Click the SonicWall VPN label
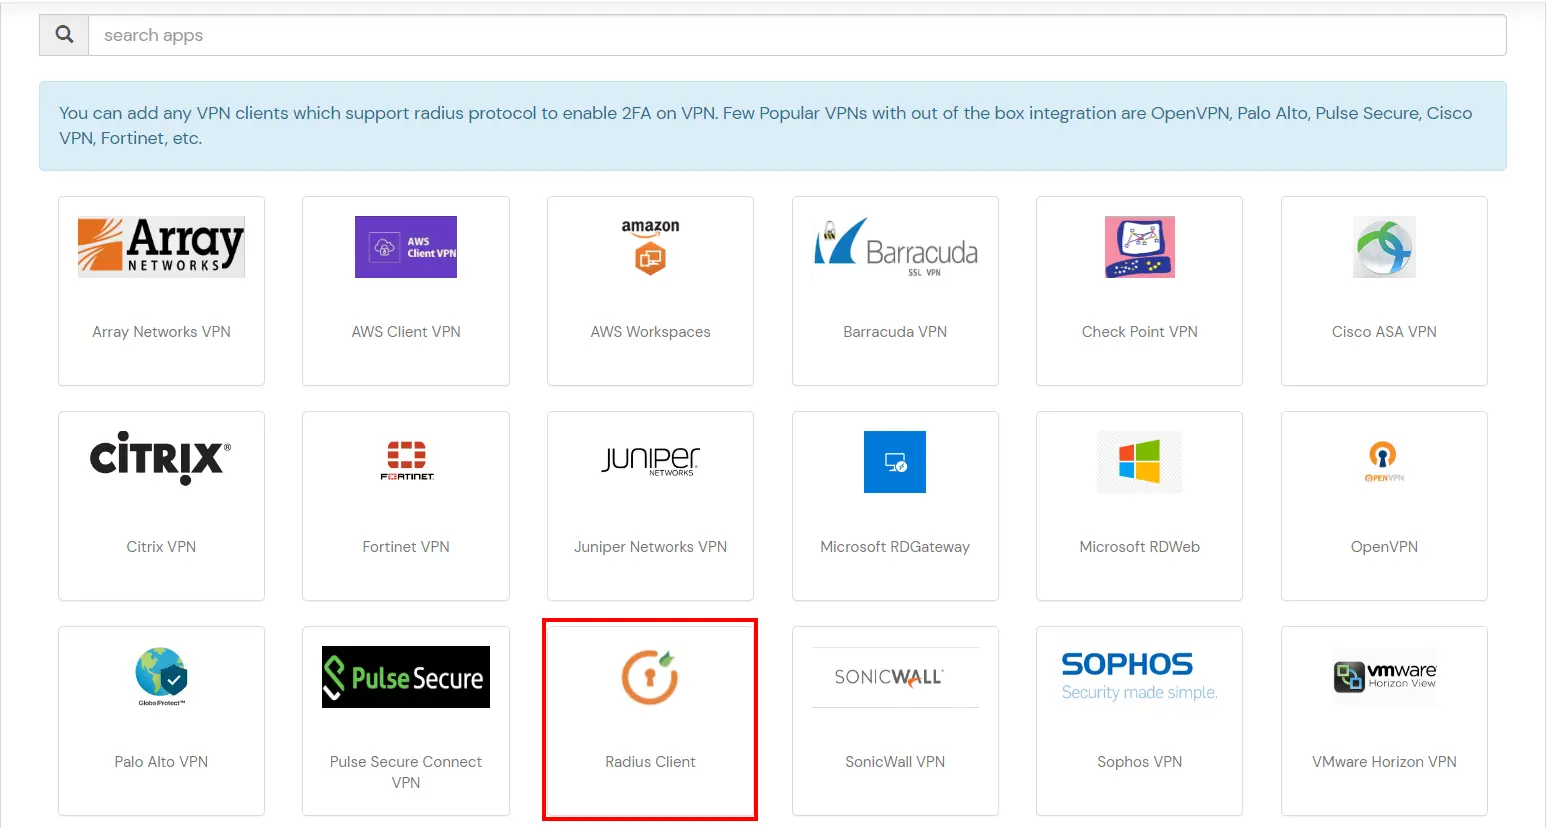The image size is (1546, 828). click(895, 762)
